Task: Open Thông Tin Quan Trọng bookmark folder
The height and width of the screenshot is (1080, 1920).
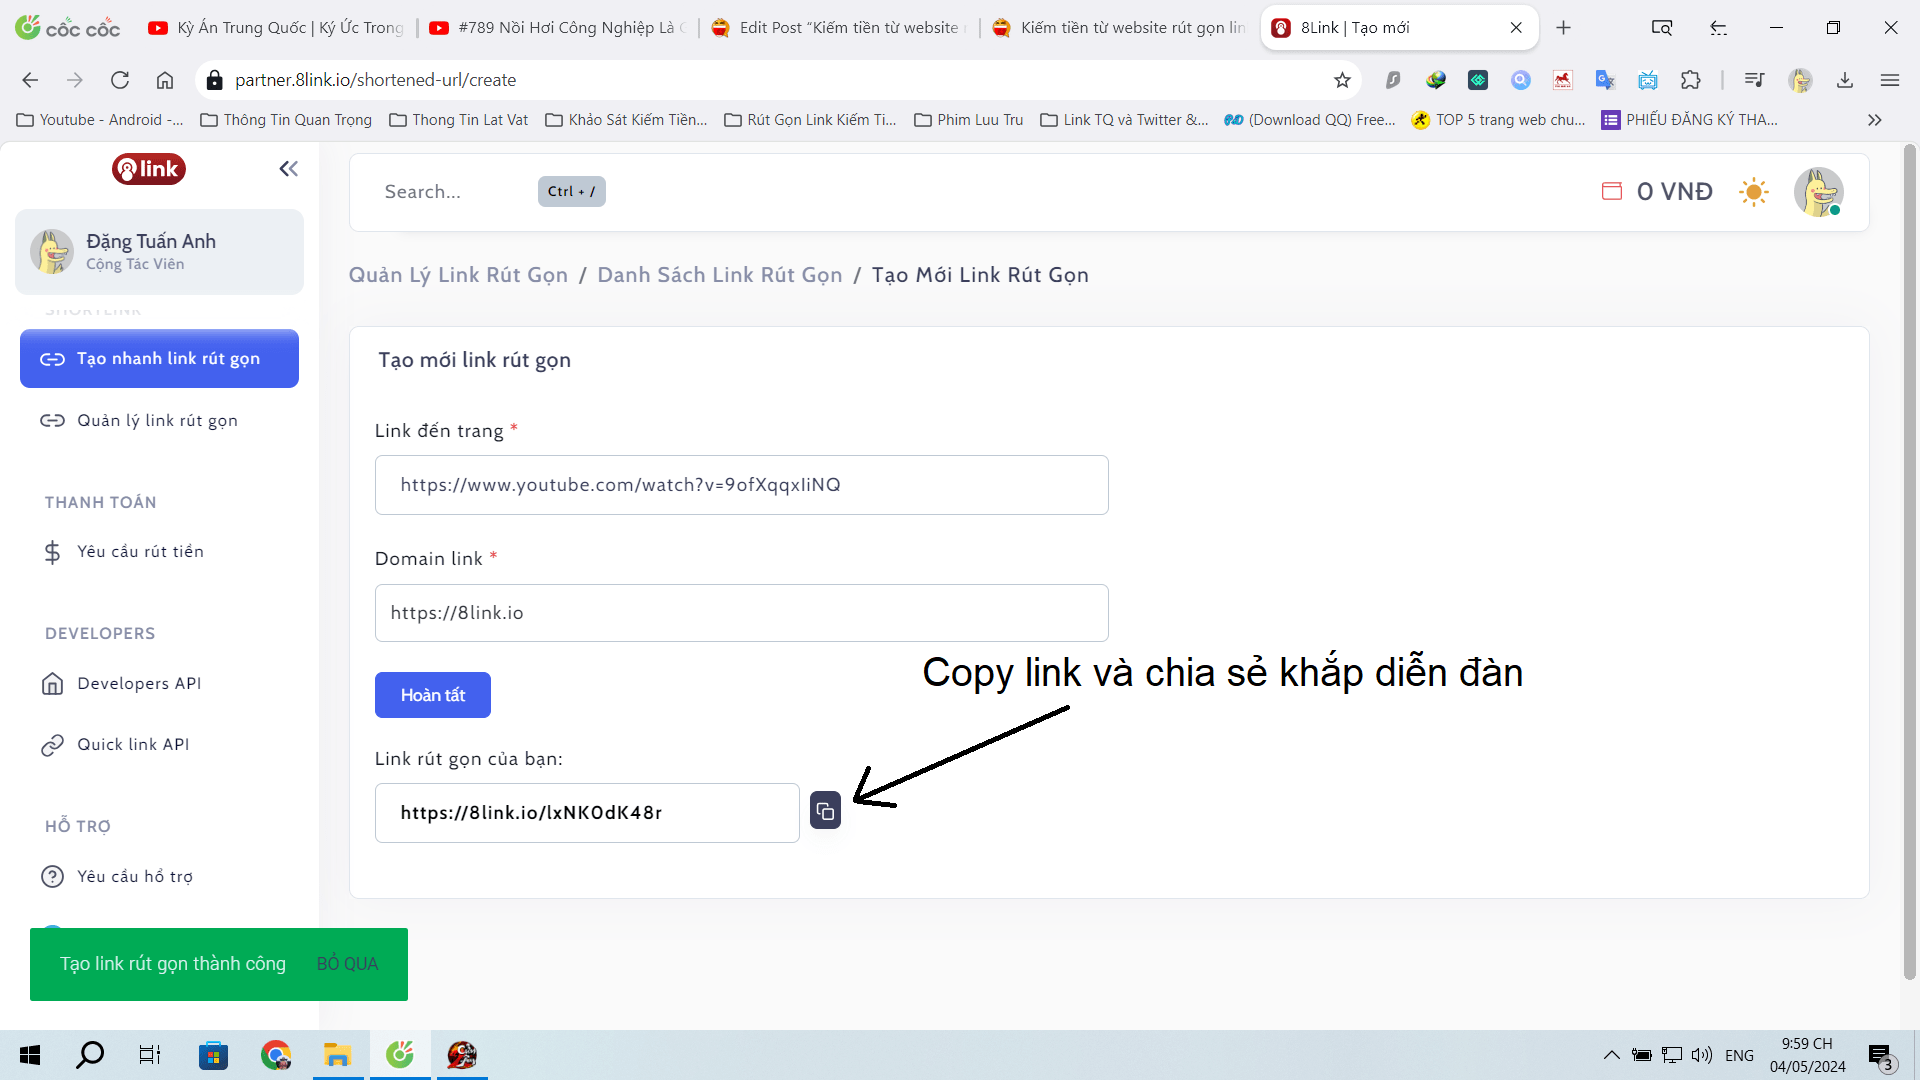Action: (286, 120)
